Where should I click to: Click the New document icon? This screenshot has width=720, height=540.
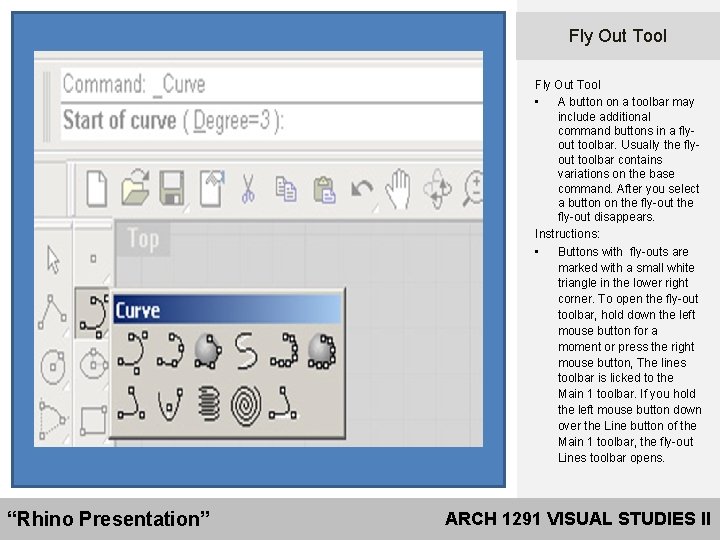click(x=97, y=189)
